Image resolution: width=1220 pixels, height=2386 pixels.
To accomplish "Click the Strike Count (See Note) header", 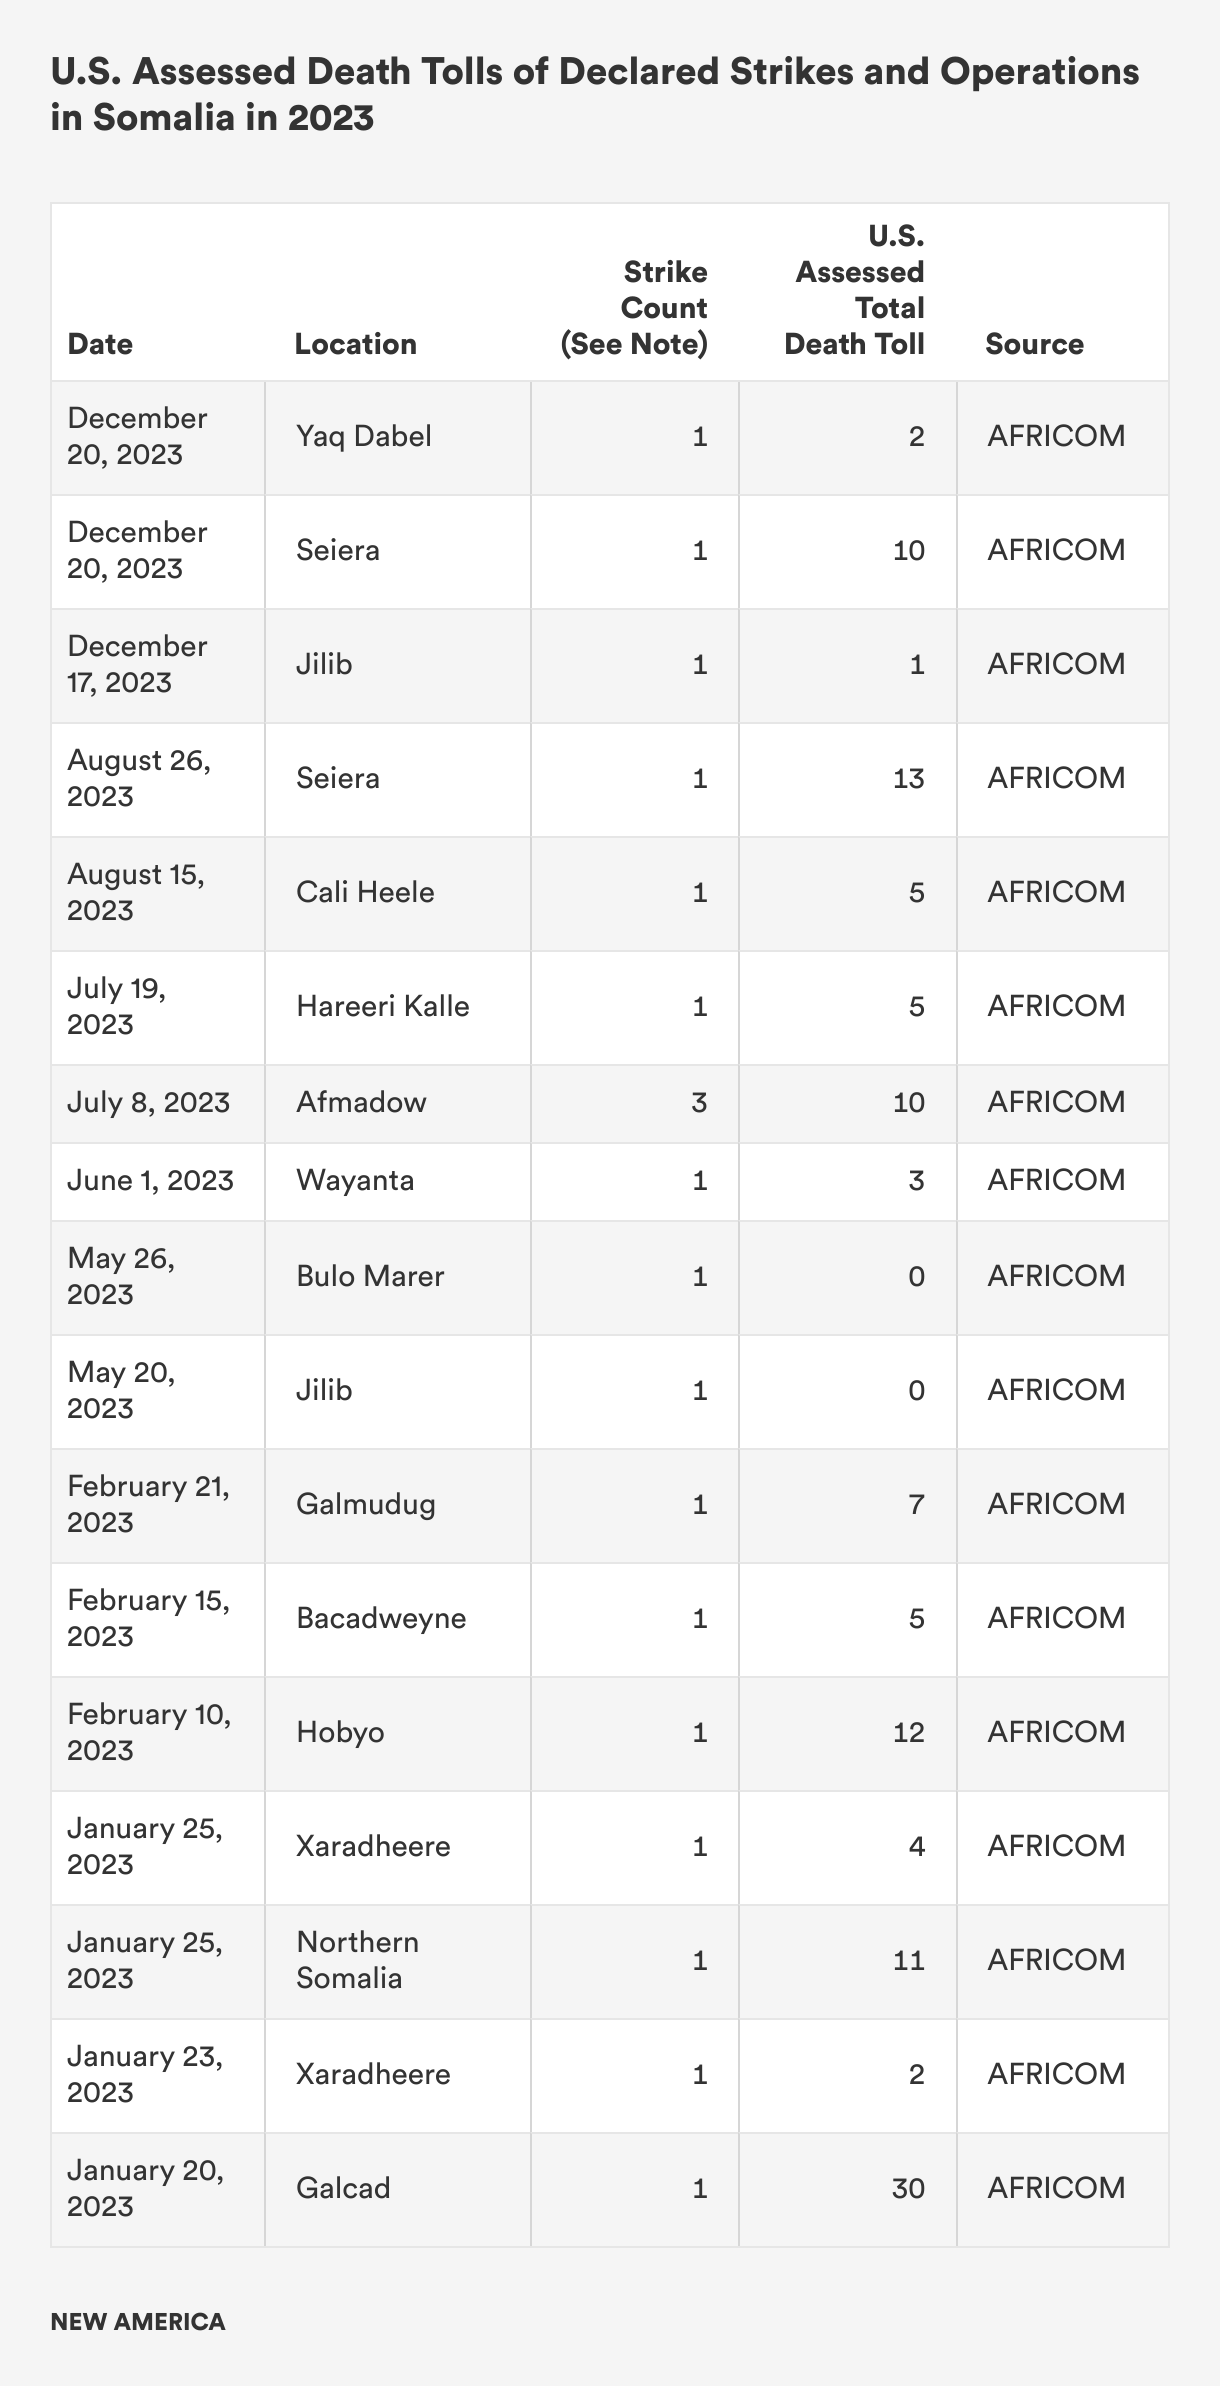I will pyautogui.click(x=634, y=308).
